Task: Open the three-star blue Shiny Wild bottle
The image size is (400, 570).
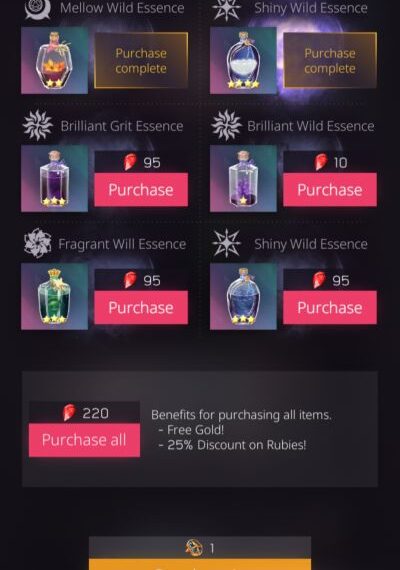Action: pyautogui.click(x=243, y=296)
